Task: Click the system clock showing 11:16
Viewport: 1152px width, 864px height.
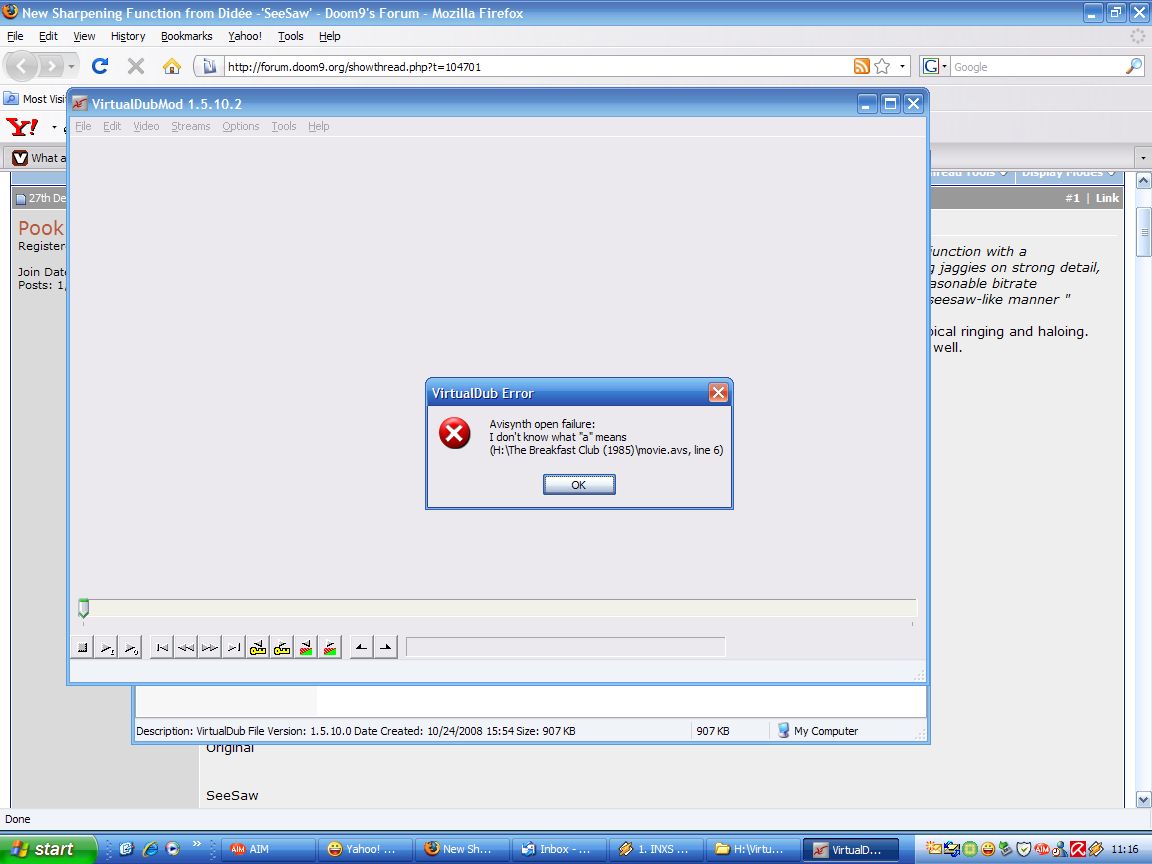Action: [1125, 849]
